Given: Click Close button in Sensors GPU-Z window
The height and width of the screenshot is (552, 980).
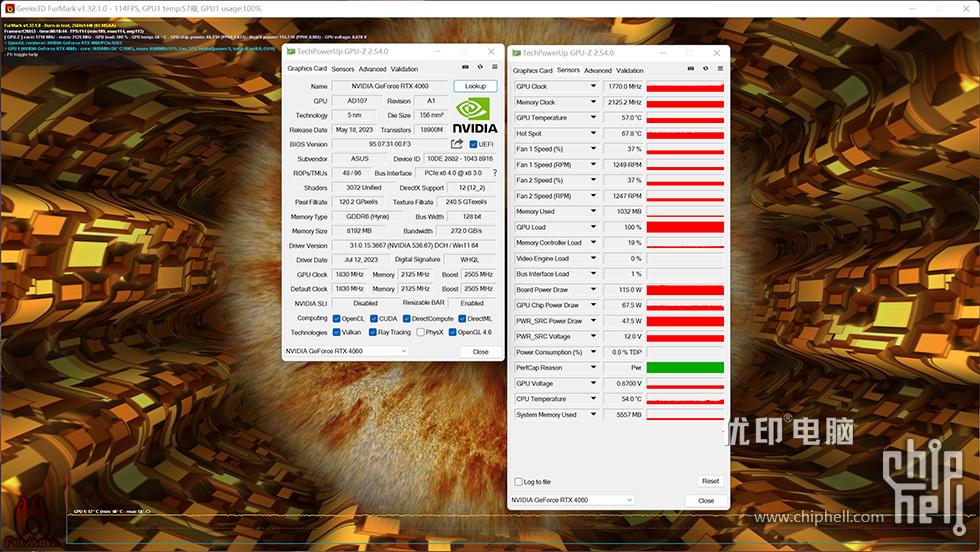Looking at the screenshot, I should pyautogui.click(x=706, y=501).
